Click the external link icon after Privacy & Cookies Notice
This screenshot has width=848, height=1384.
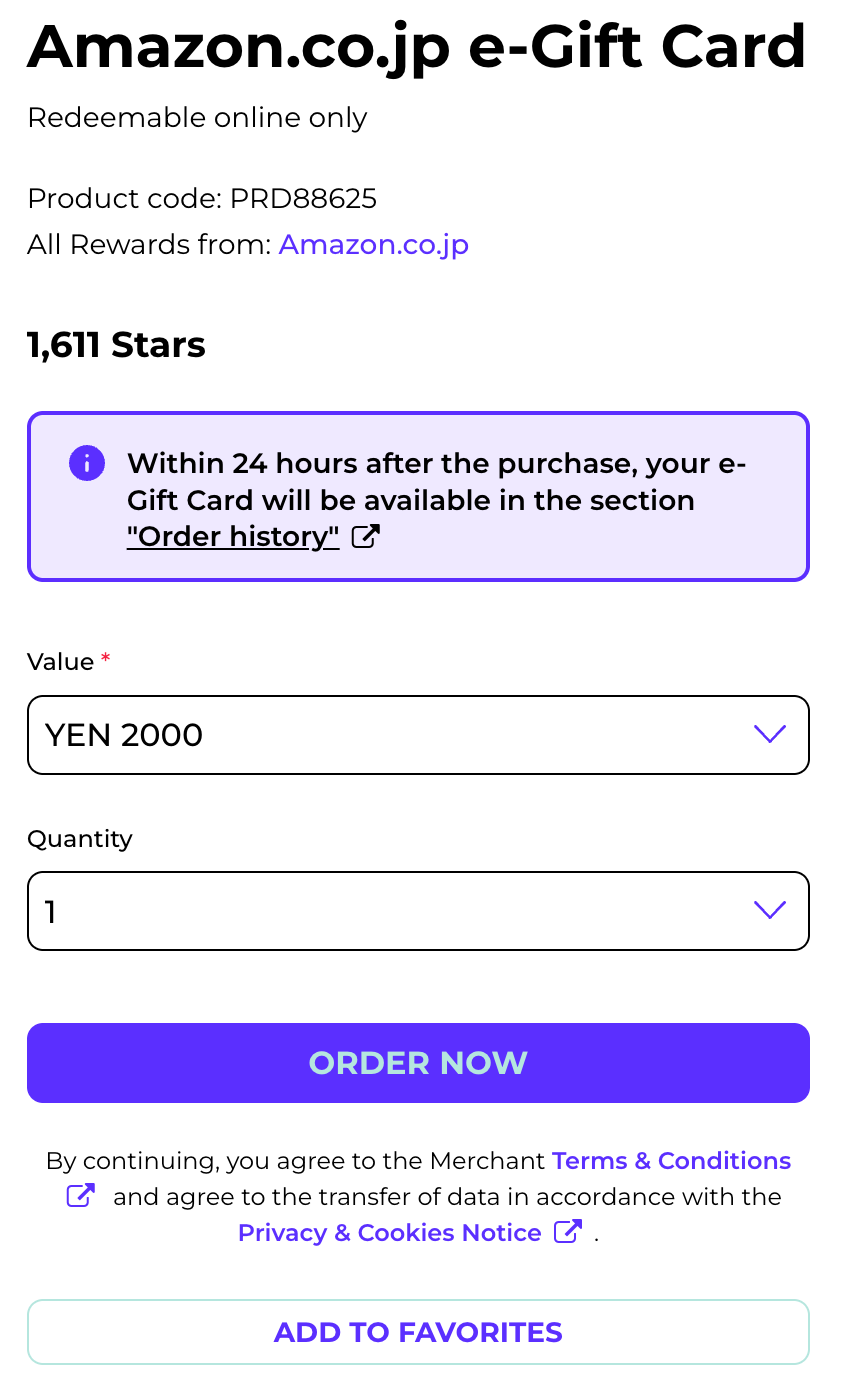click(x=568, y=1231)
